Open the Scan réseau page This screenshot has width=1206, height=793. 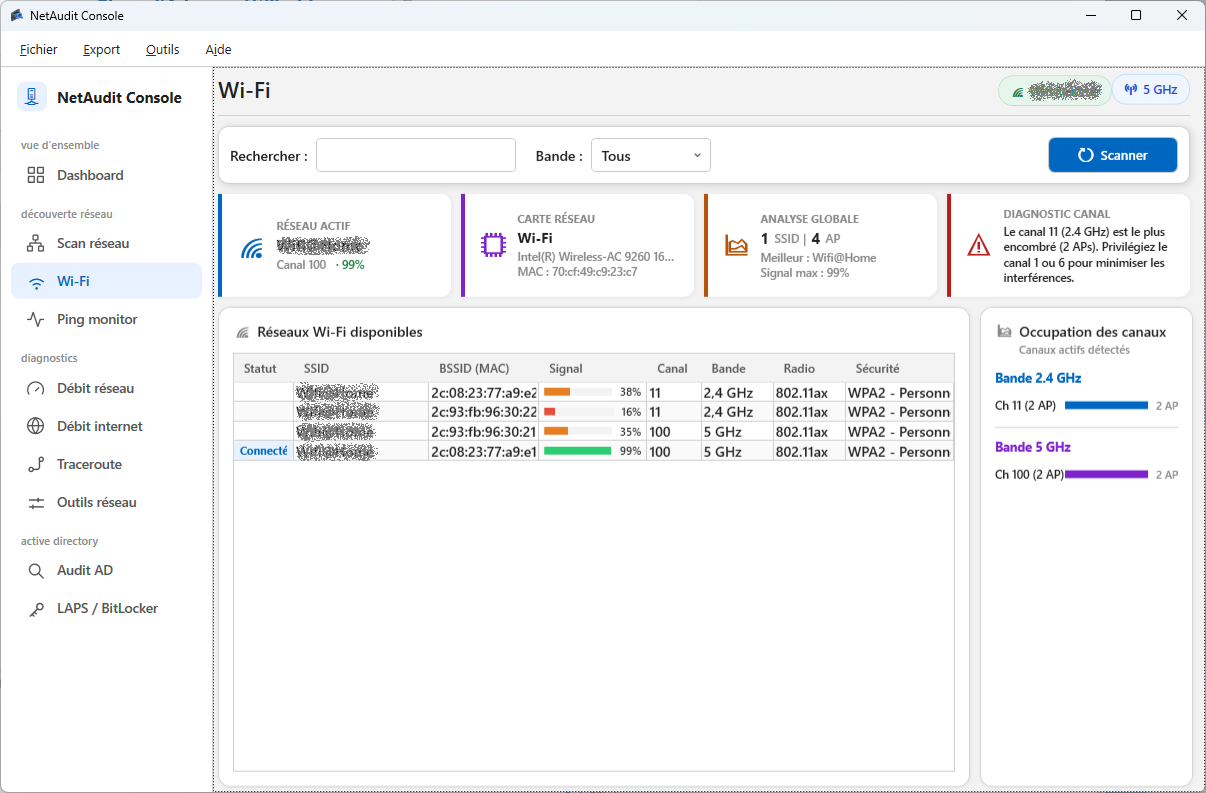click(x=106, y=243)
